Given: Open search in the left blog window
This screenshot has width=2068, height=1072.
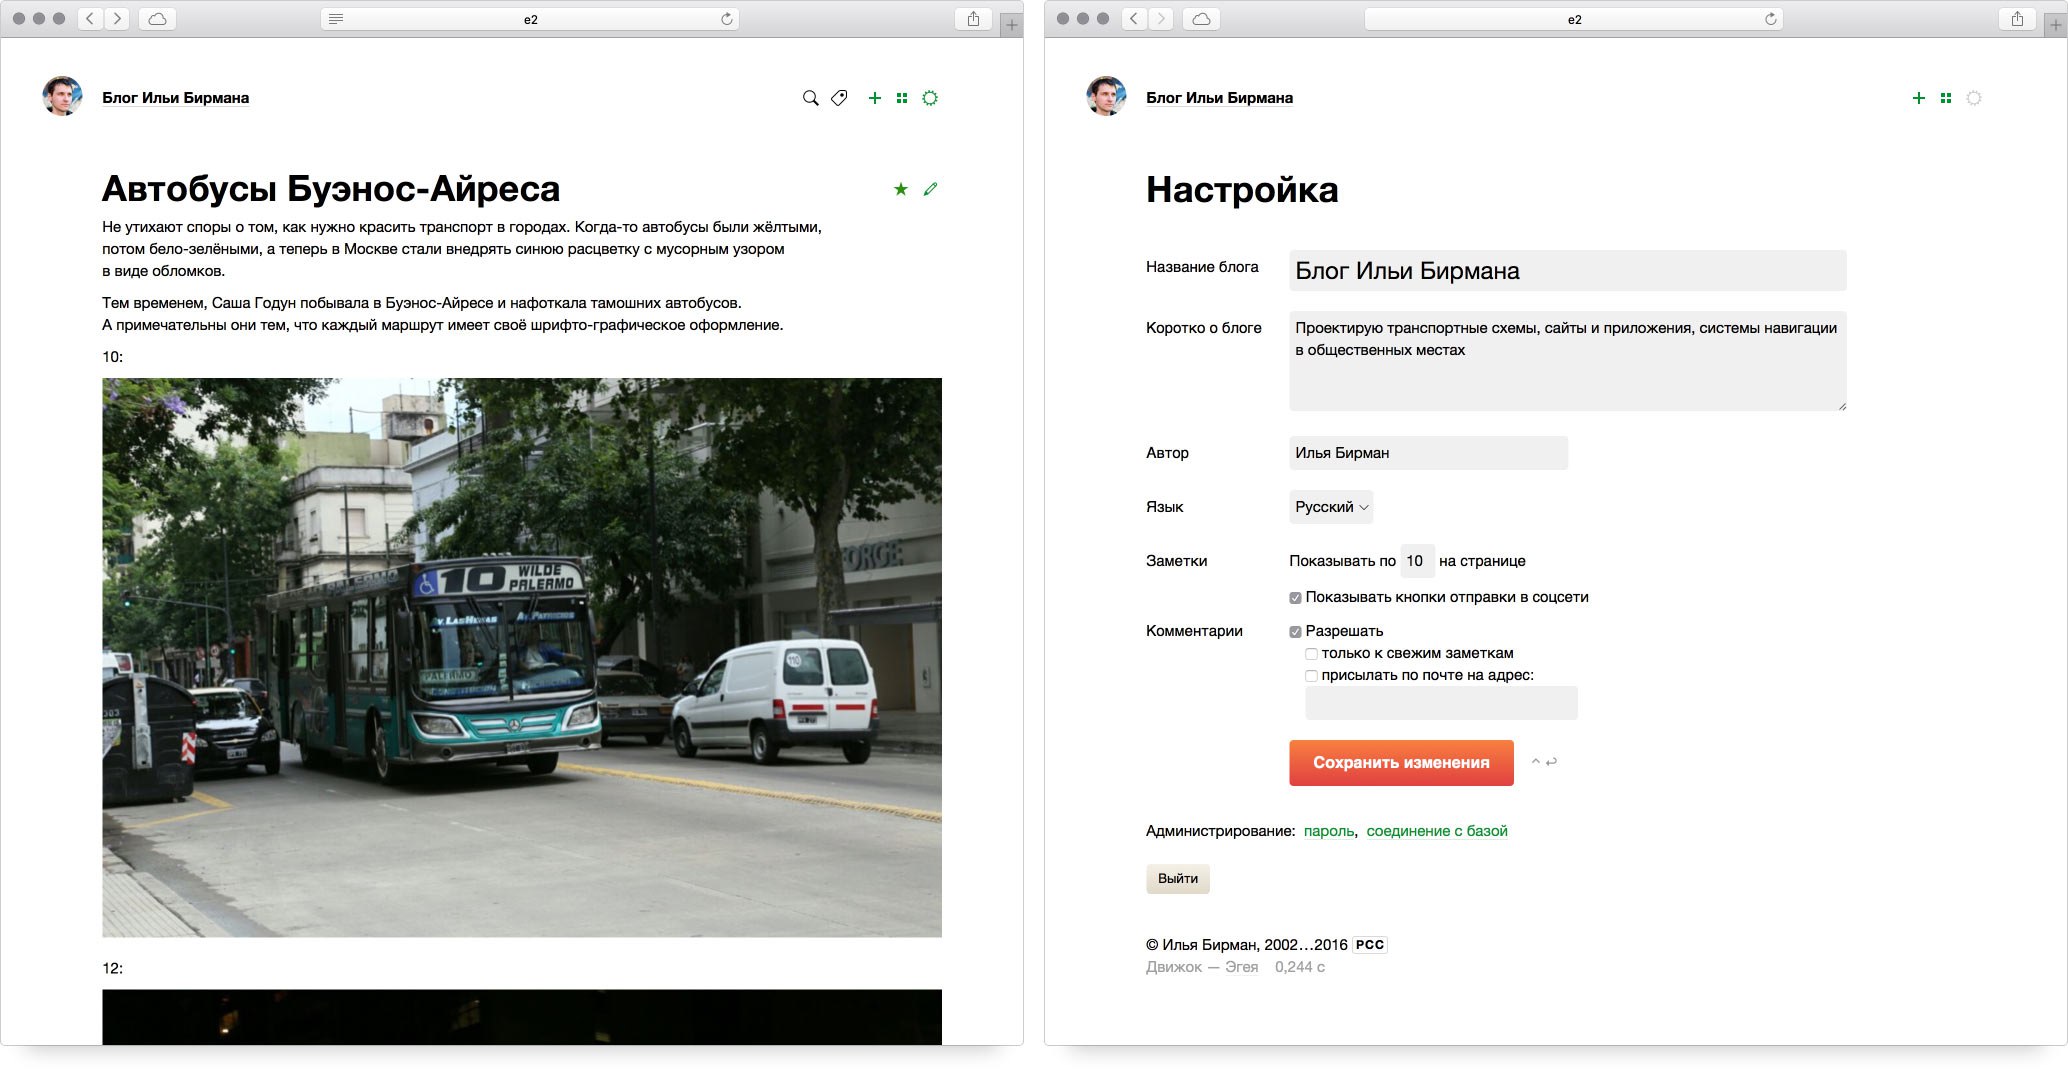Looking at the screenshot, I should 810,98.
